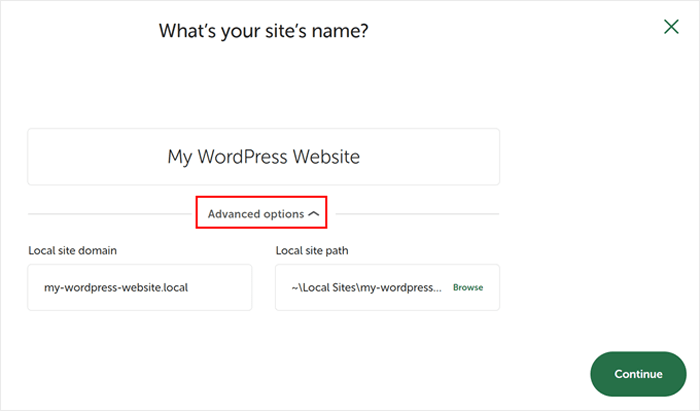Focus the site name input field
This screenshot has width=700, height=411.
coord(263,157)
